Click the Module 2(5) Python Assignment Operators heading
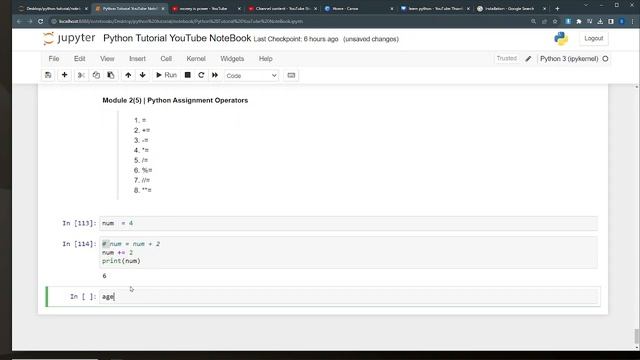Image resolution: width=640 pixels, height=360 pixels. point(175,100)
